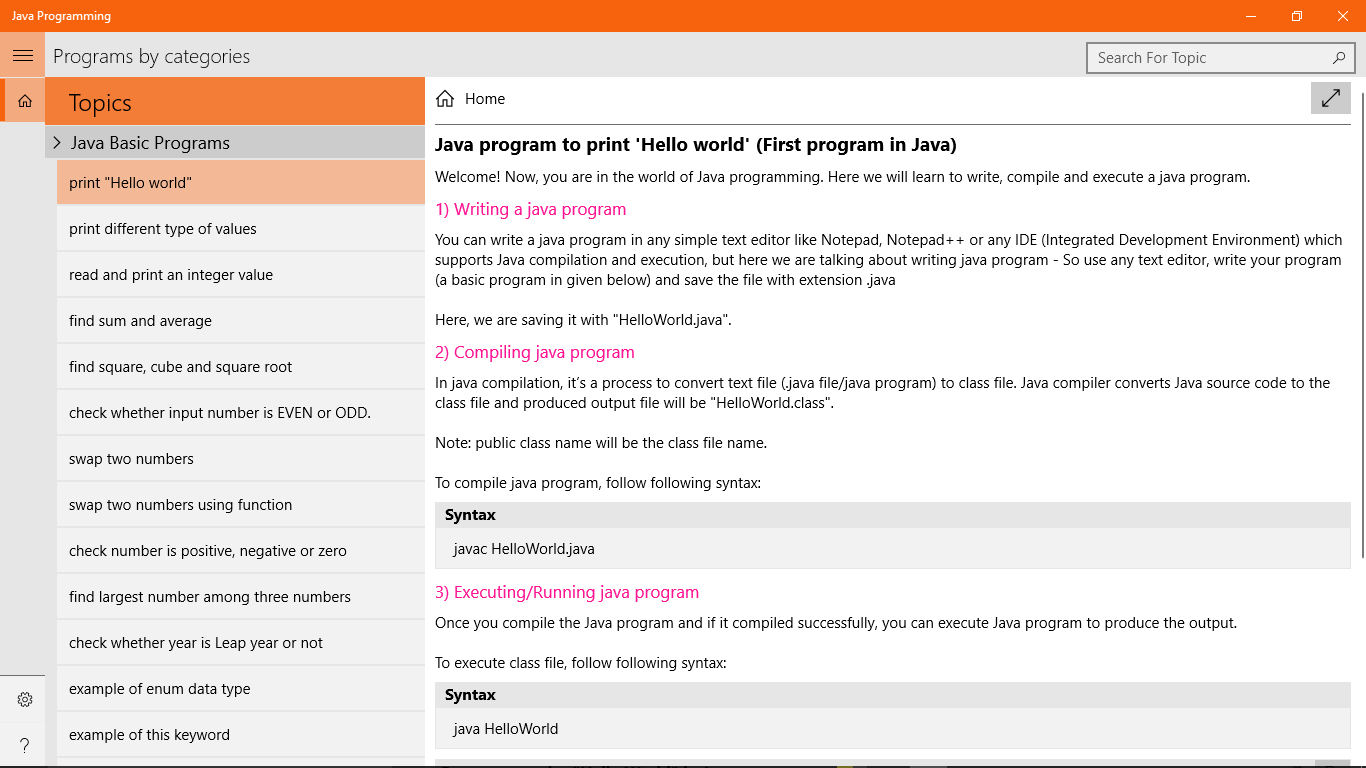Toggle fullscreen view with diagonal arrow icon
1366x768 pixels.
[x=1330, y=98]
